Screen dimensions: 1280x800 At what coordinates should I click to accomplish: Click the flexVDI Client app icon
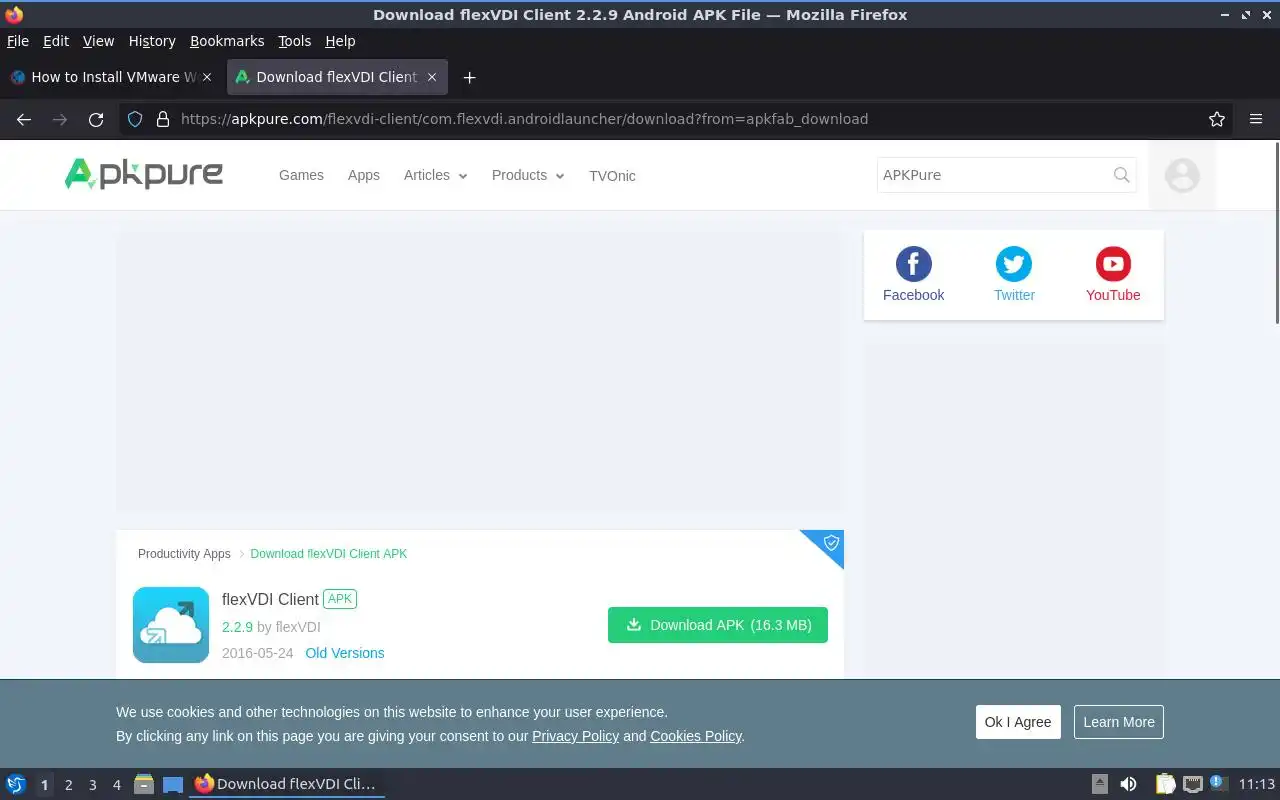pyautogui.click(x=171, y=625)
